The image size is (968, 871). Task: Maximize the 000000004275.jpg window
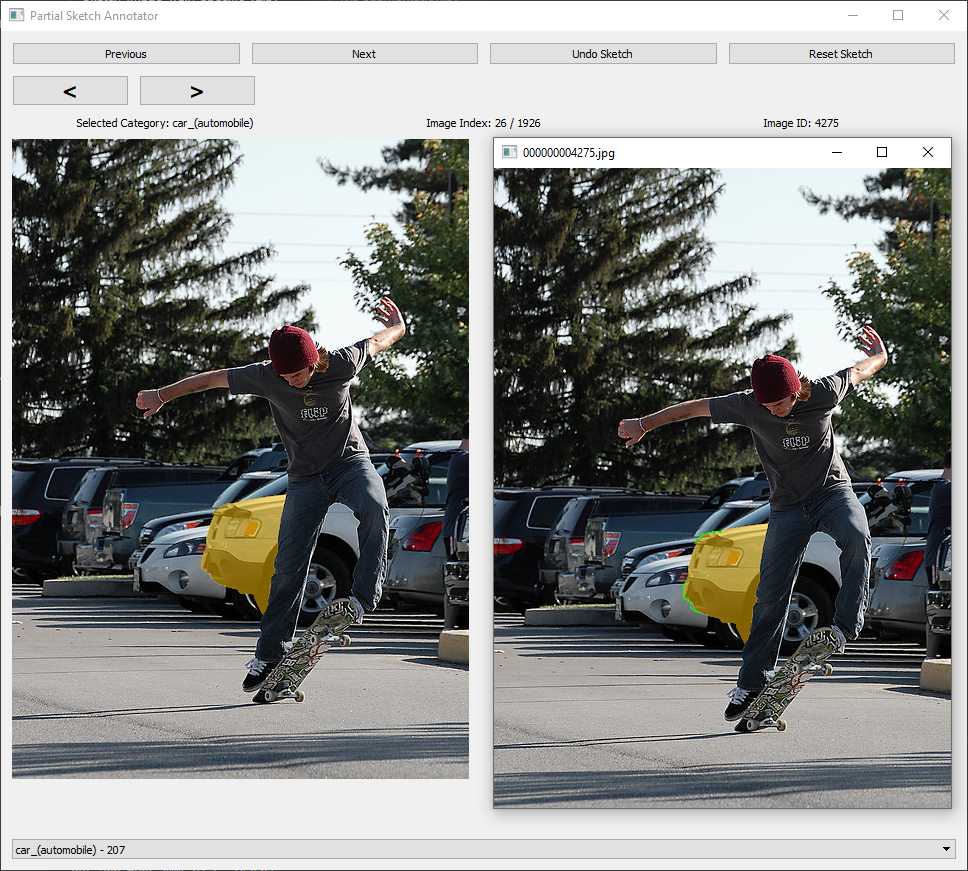(x=882, y=152)
